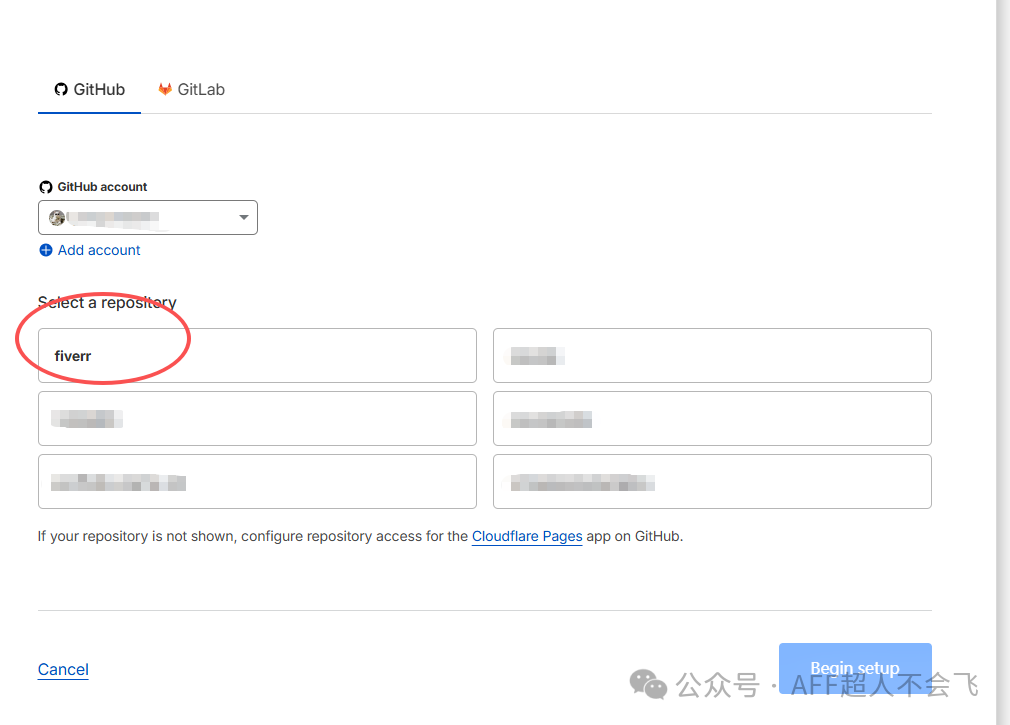Open the GitHub account dropdown
The height and width of the screenshot is (725, 1010).
pos(148,218)
